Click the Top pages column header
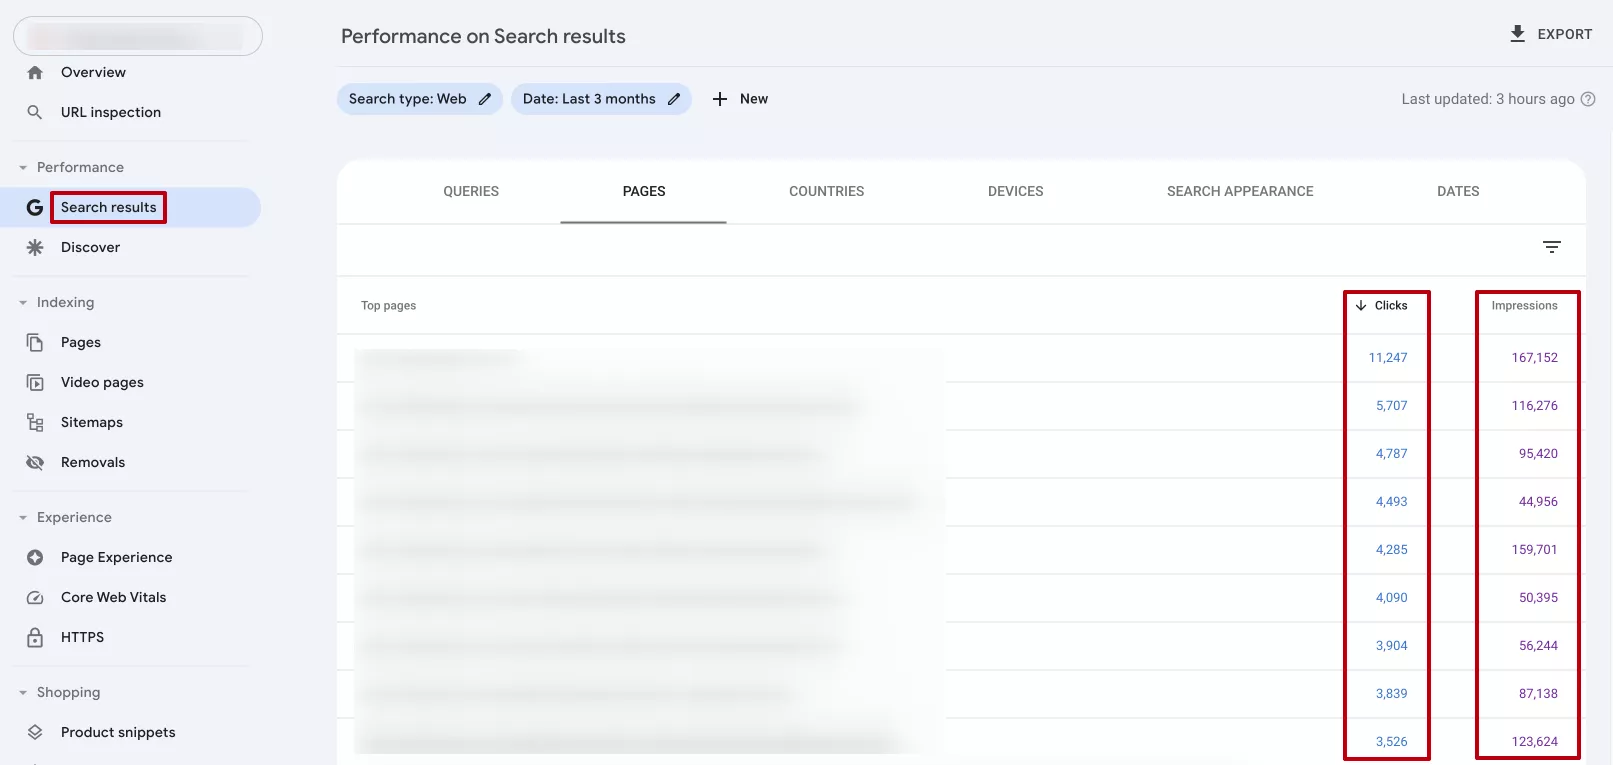Image resolution: width=1613 pixels, height=765 pixels. pyautogui.click(x=388, y=306)
